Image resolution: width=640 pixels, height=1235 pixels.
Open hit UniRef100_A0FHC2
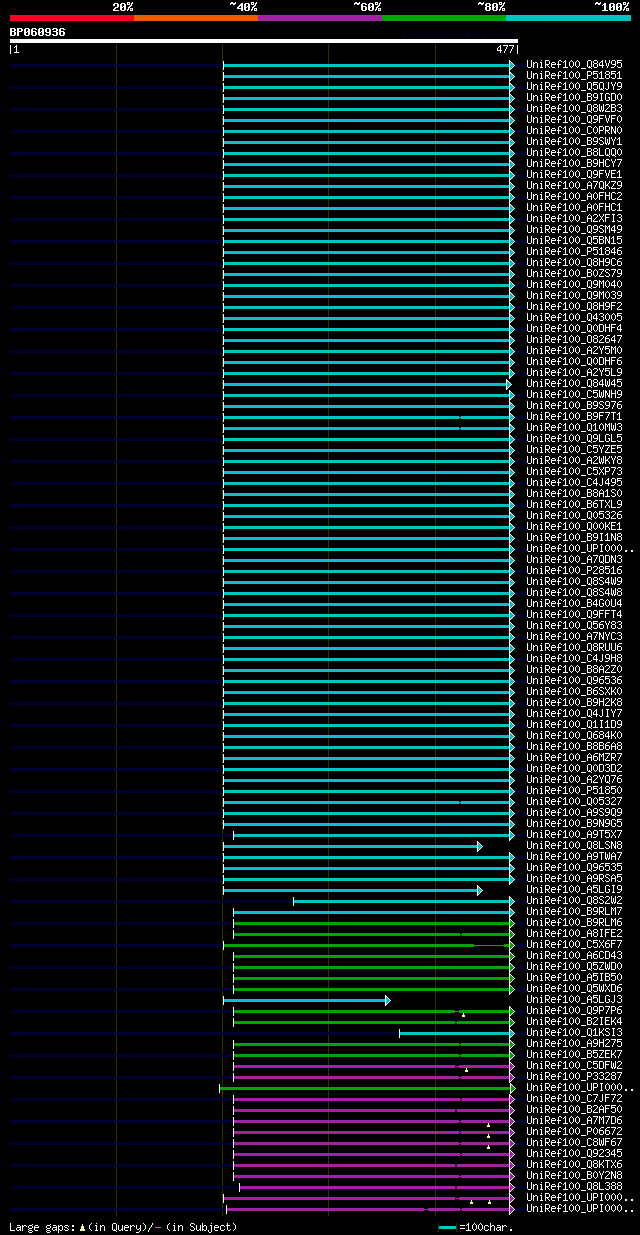pos(574,196)
